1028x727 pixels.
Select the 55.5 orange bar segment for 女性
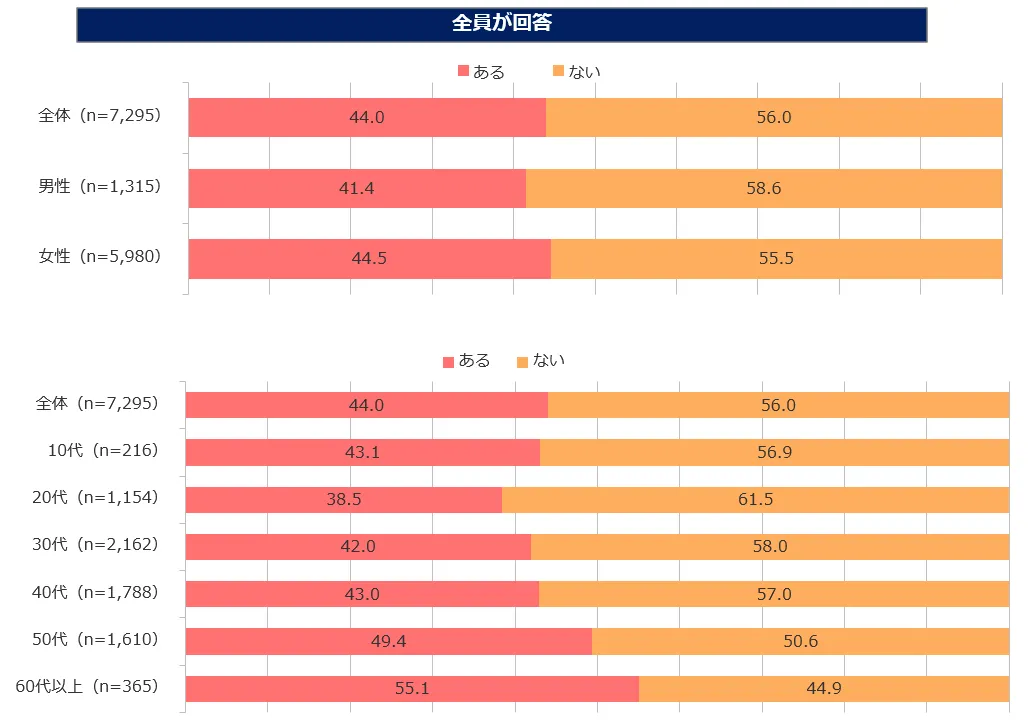point(776,258)
